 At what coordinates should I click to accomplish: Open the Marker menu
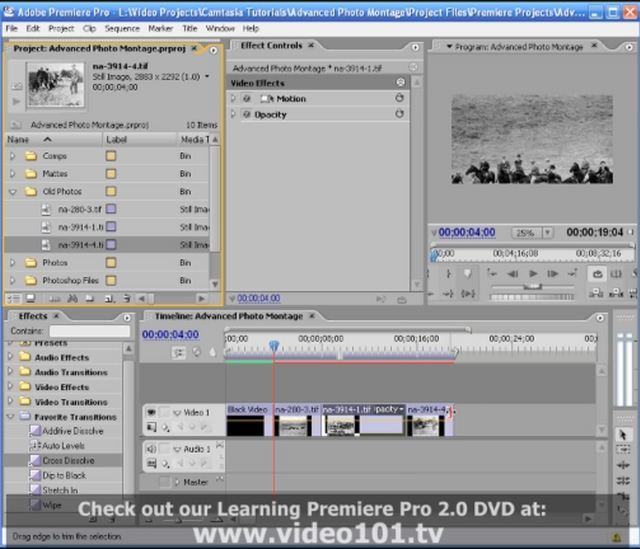(x=160, y=29)
